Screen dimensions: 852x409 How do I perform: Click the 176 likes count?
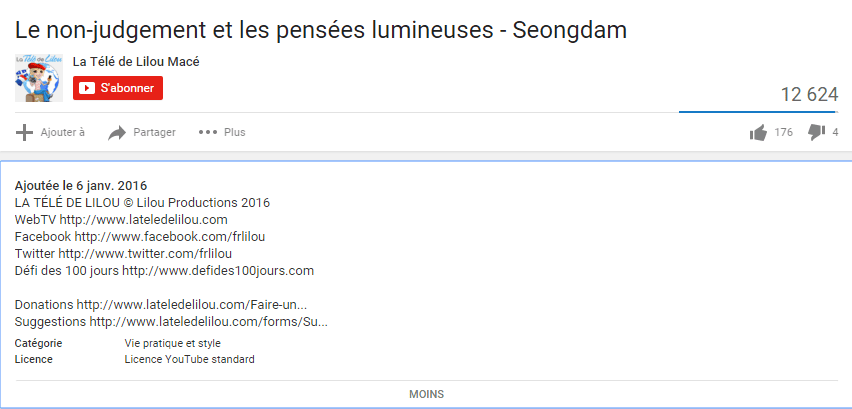tap(784, 132)
